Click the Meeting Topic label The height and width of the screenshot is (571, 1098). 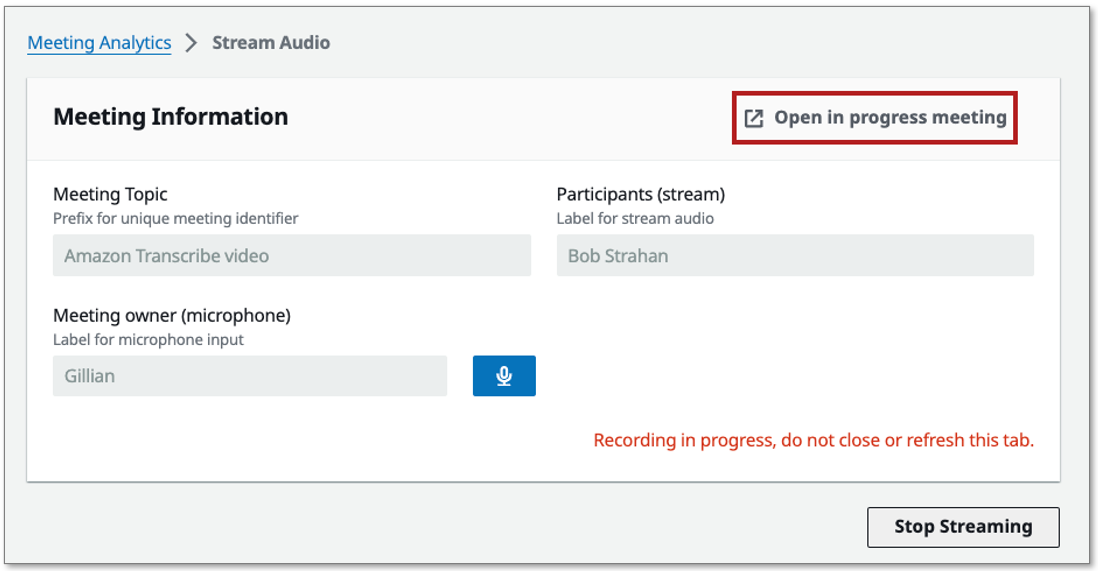(x=111, y=194)
